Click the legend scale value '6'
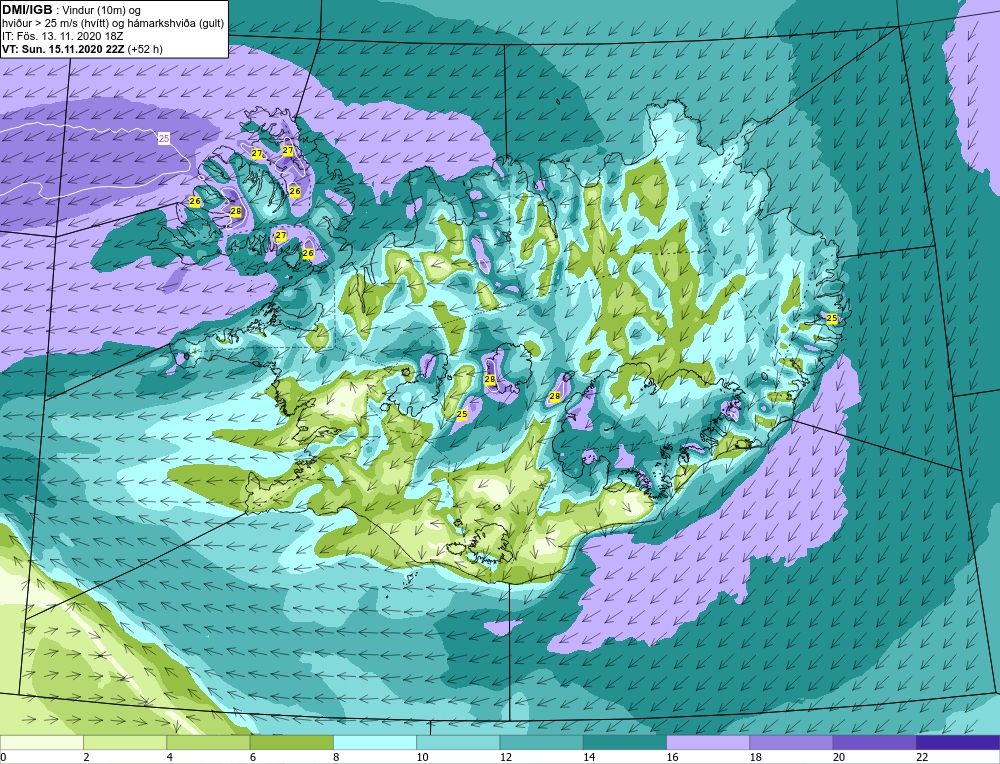 pos(253,757)
